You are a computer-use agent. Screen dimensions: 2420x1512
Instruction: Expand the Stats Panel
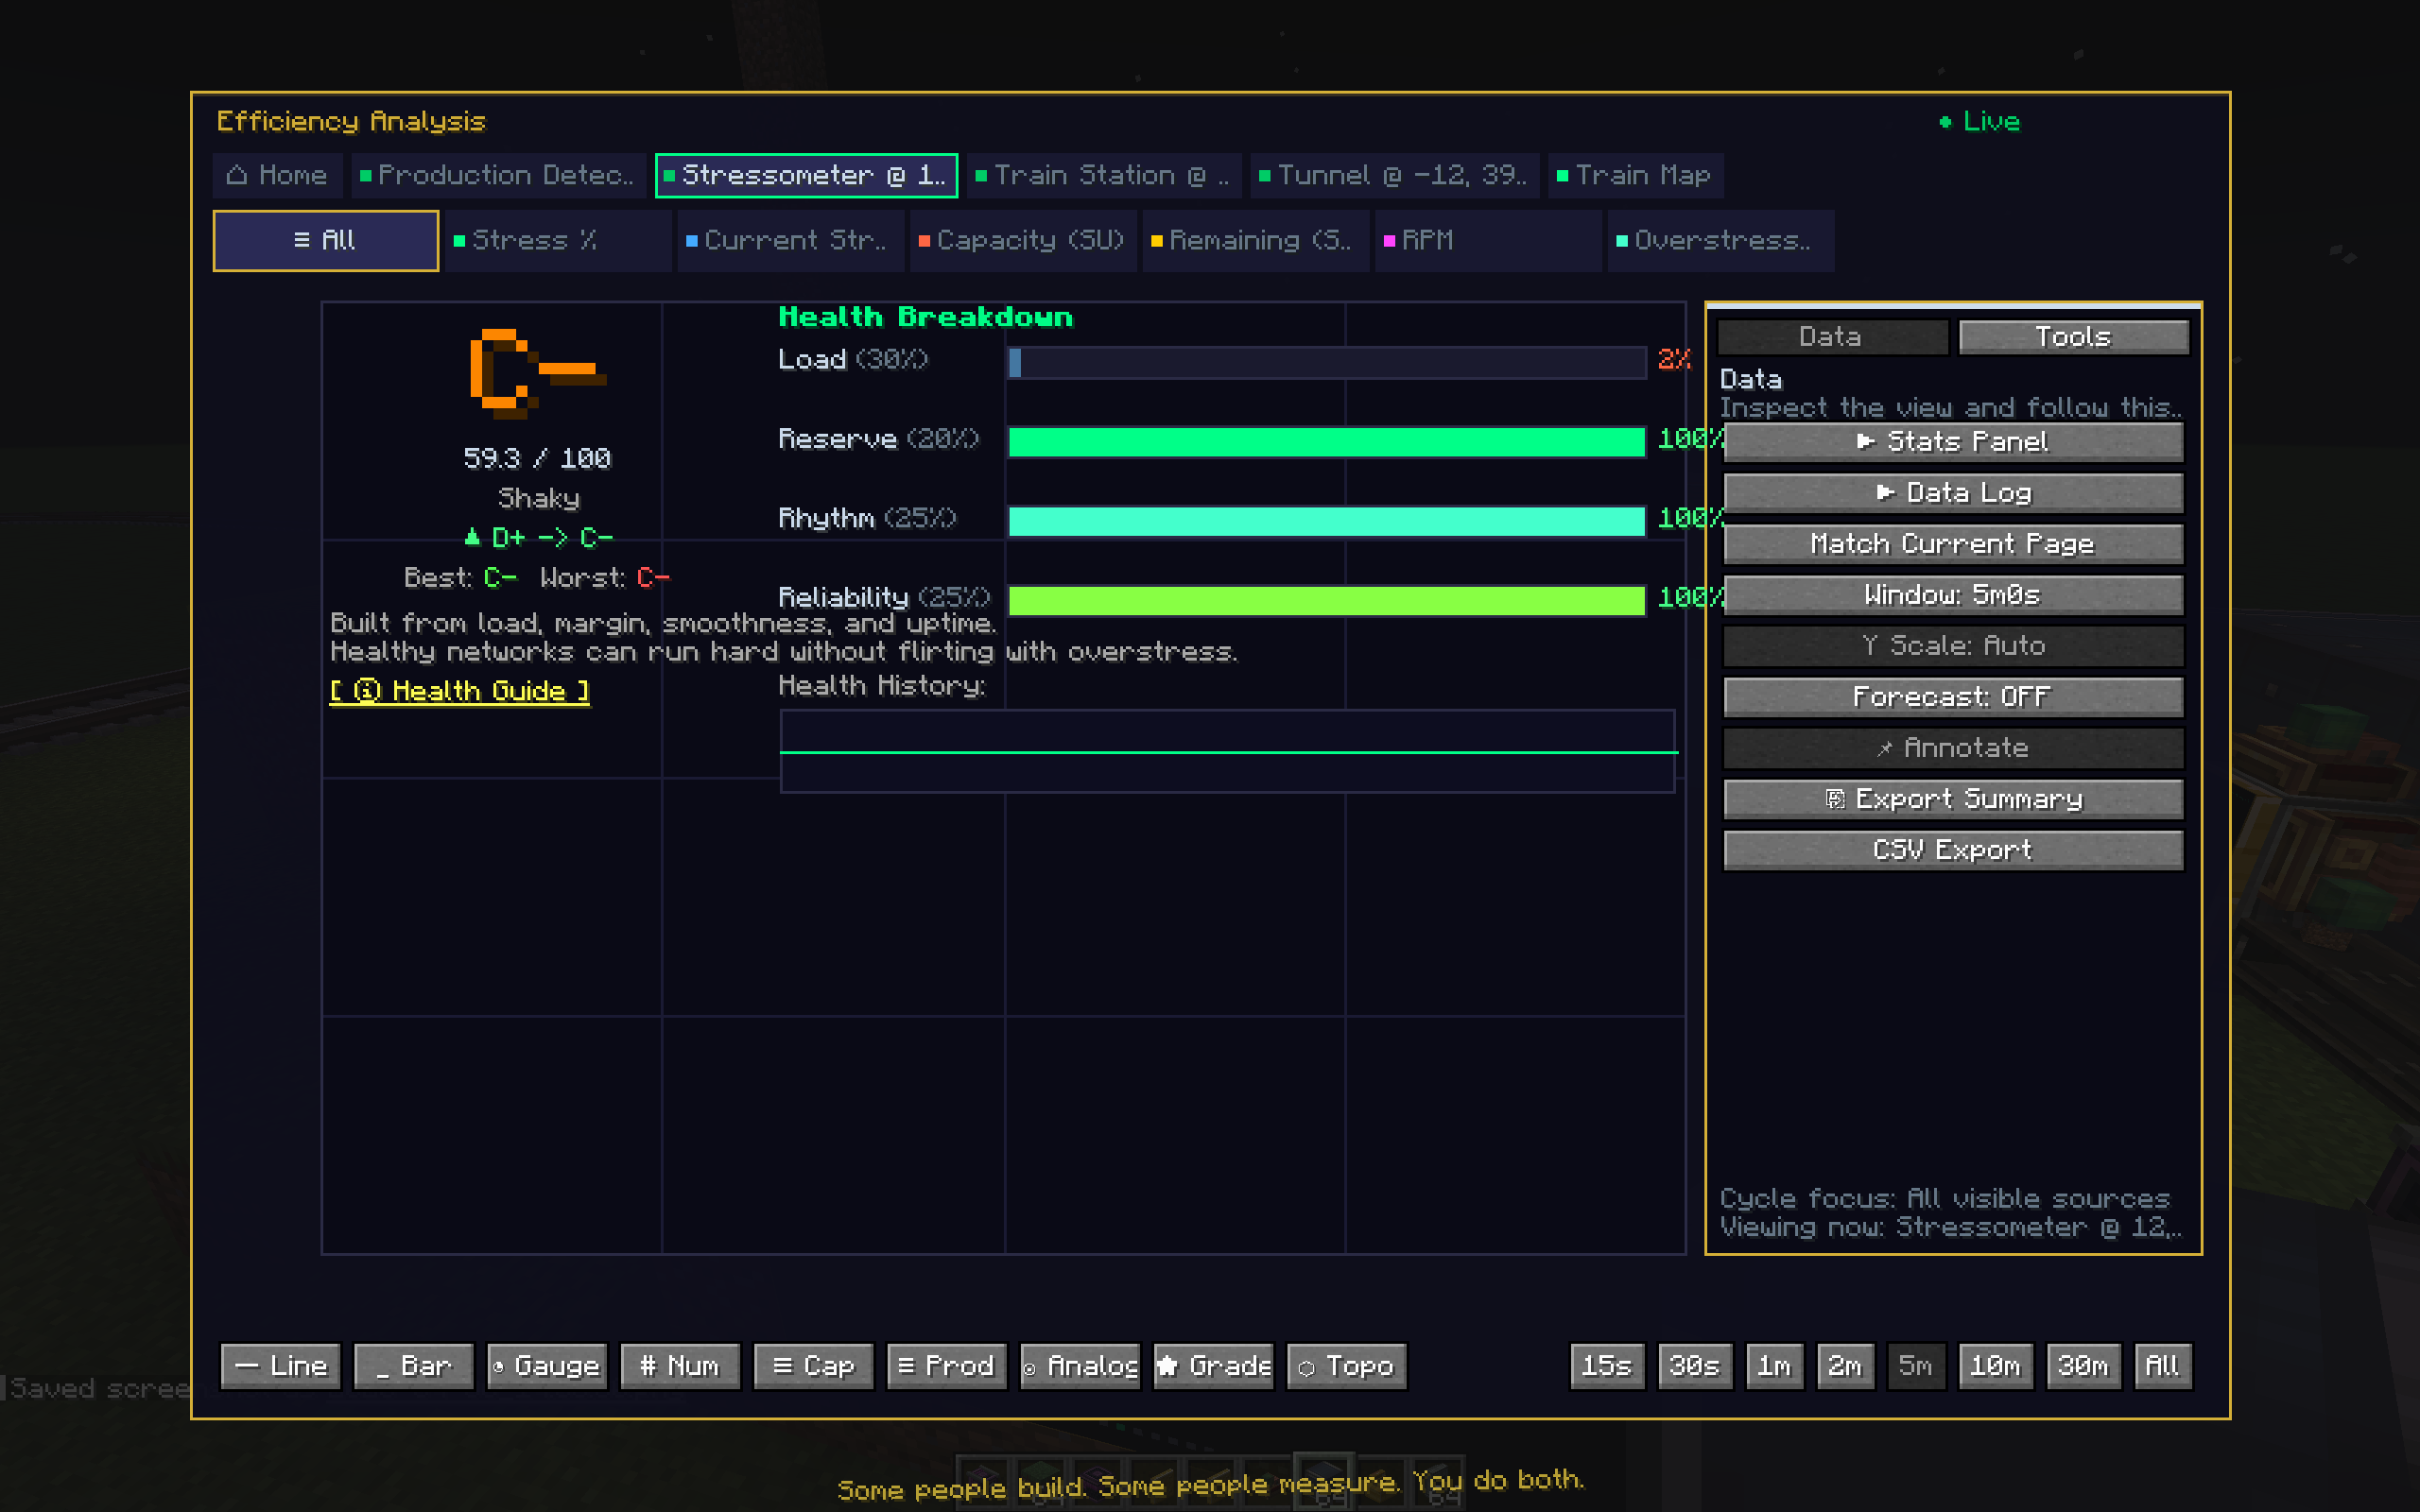point(1952,442)
